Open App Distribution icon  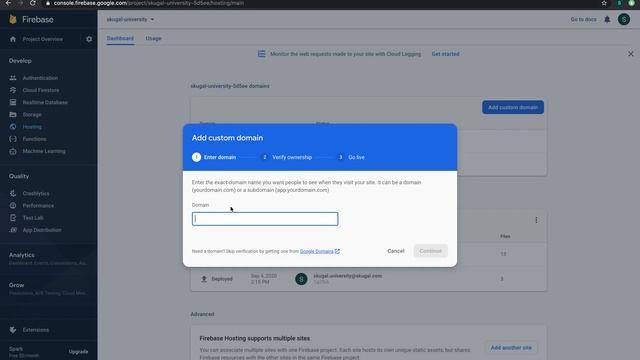(x=13, y=230)
